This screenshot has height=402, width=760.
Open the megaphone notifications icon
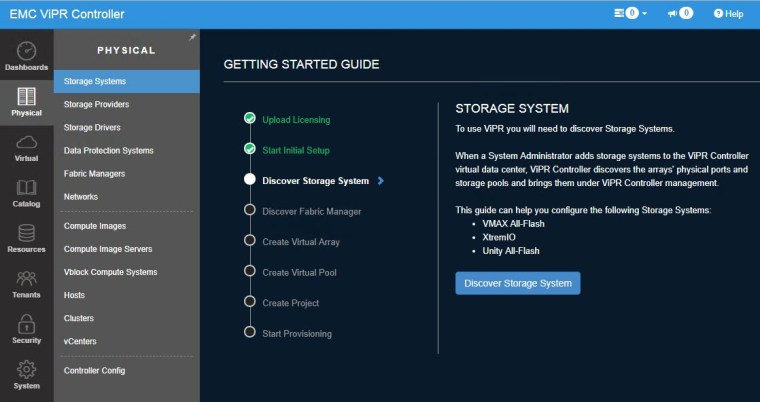pos(672,14)
